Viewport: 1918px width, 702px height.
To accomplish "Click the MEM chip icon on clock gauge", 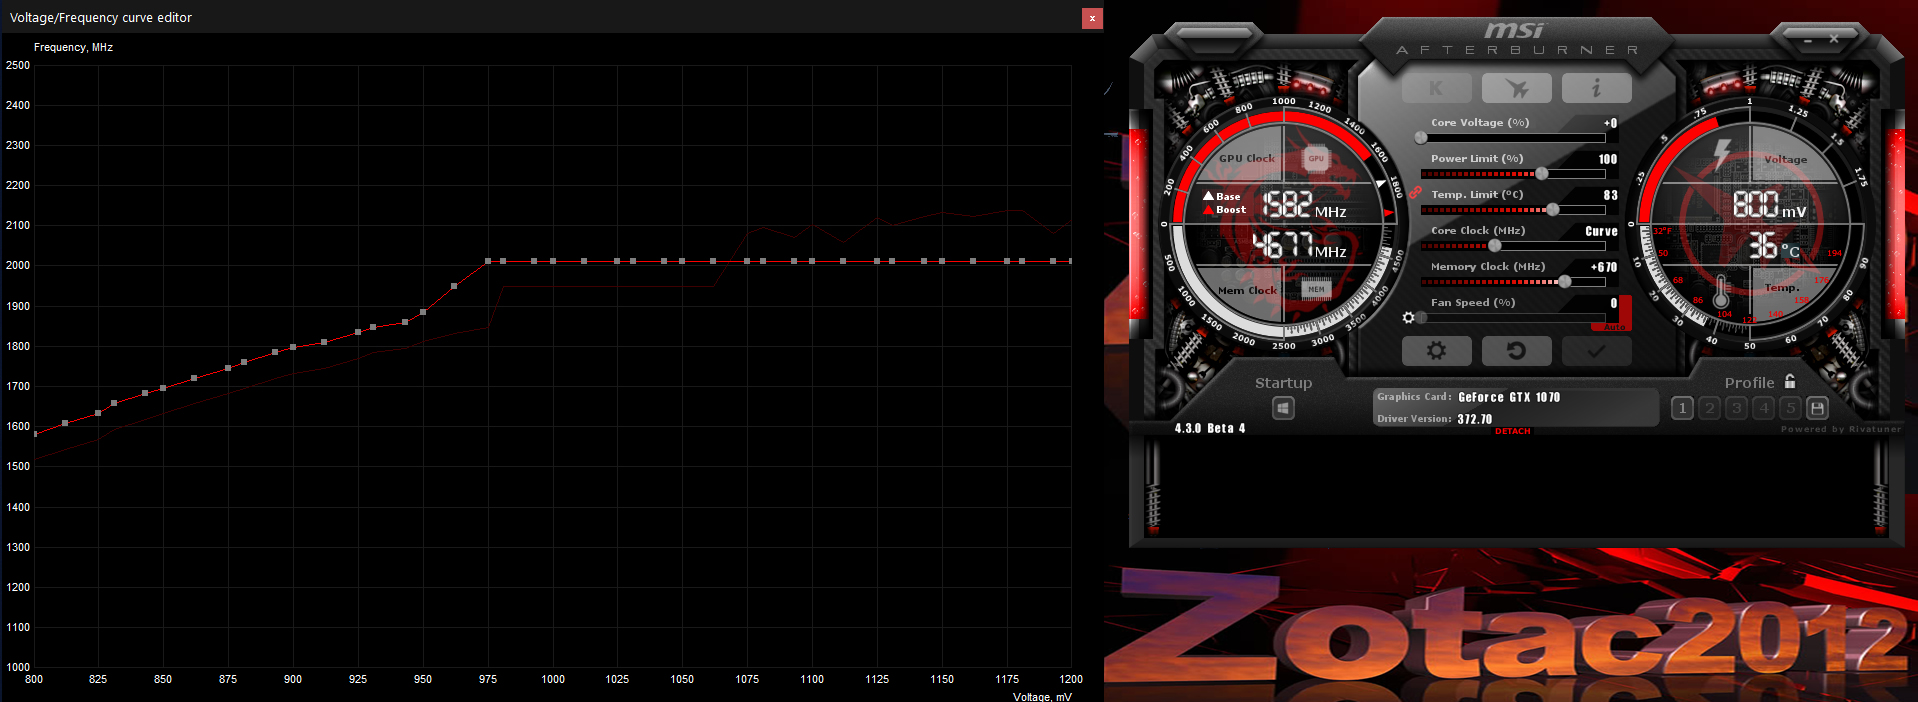I will (1316, 289).
